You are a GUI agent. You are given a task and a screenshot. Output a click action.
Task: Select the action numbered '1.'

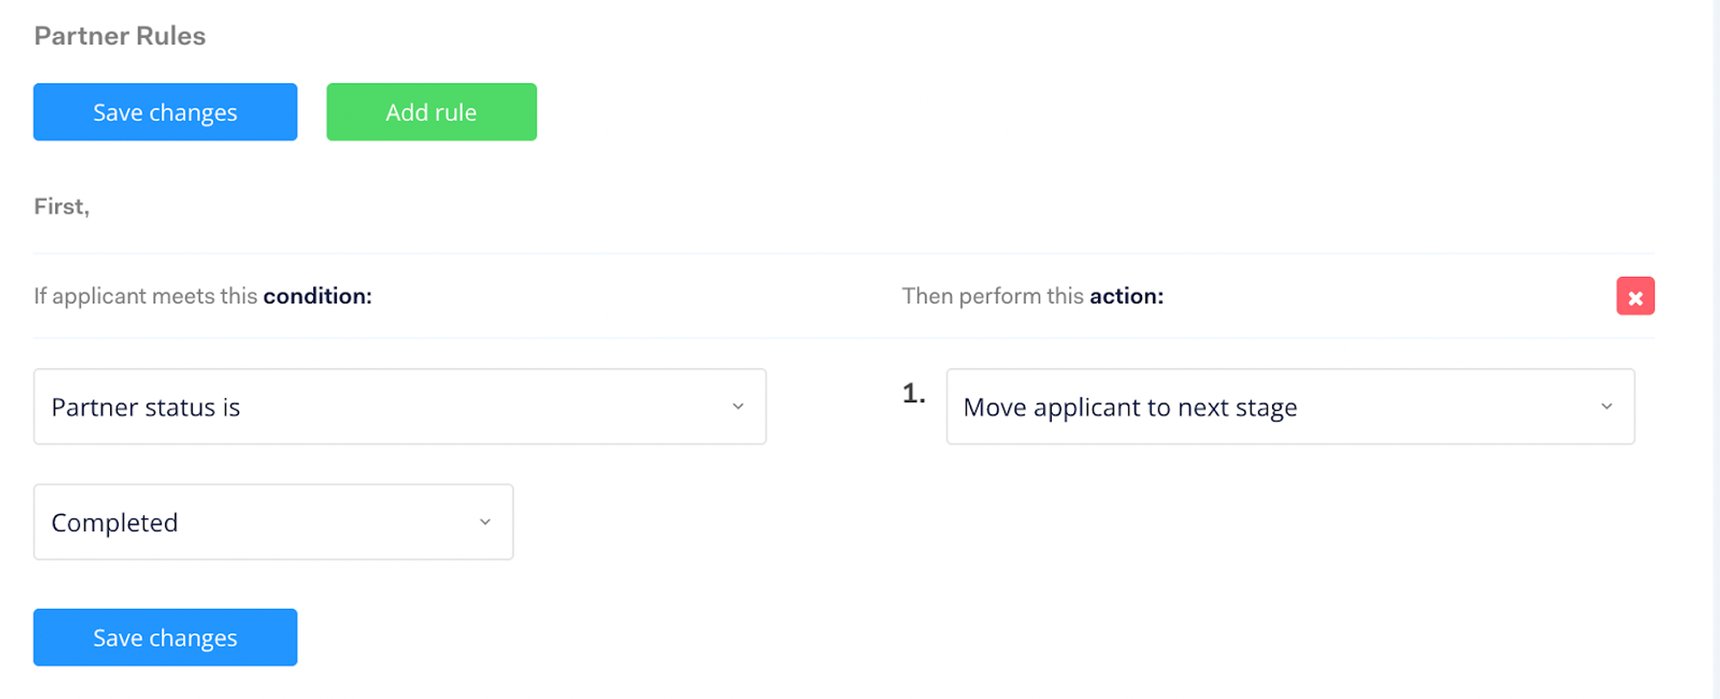913,394
